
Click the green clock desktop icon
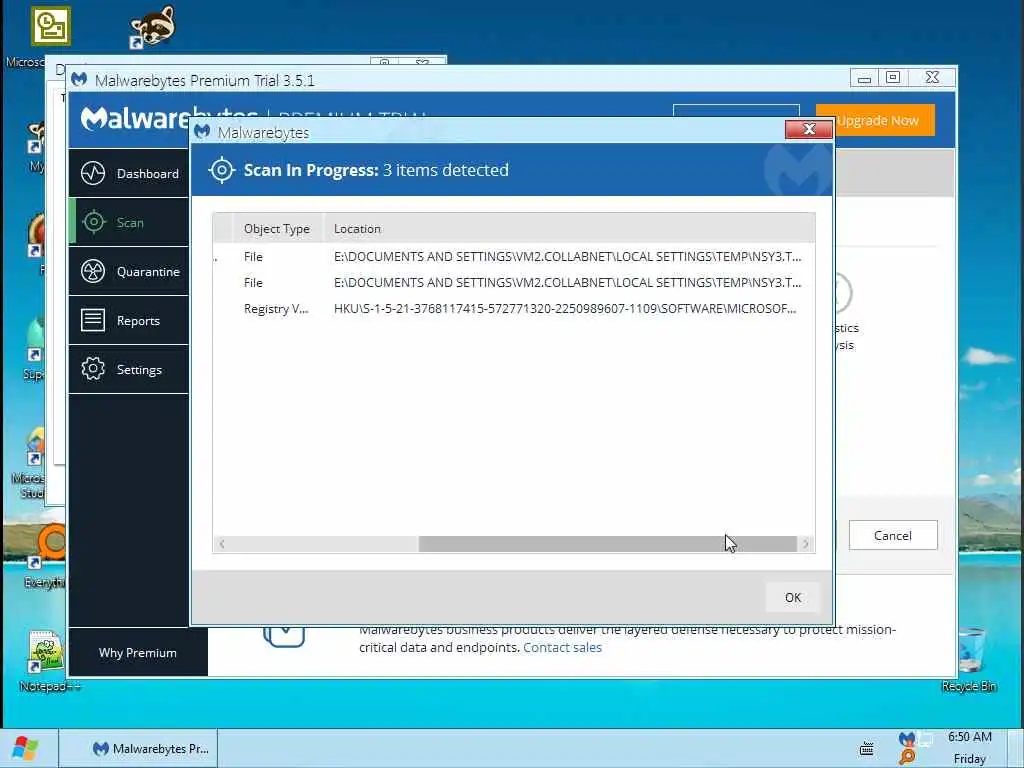(x=51, y=26)
